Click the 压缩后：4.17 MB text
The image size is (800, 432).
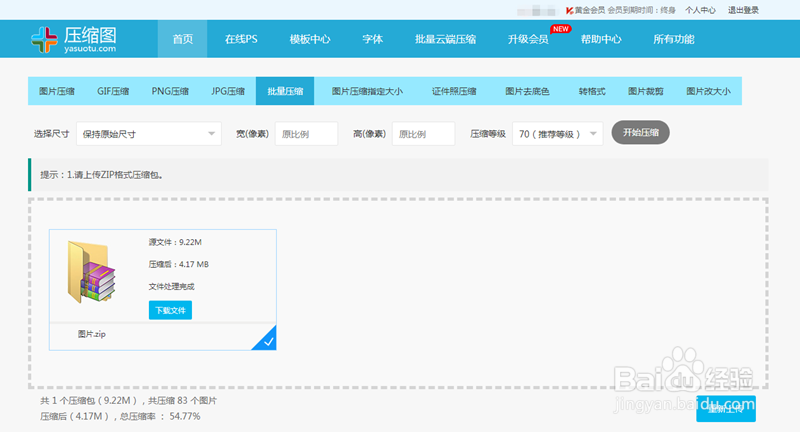coord(179,264)
